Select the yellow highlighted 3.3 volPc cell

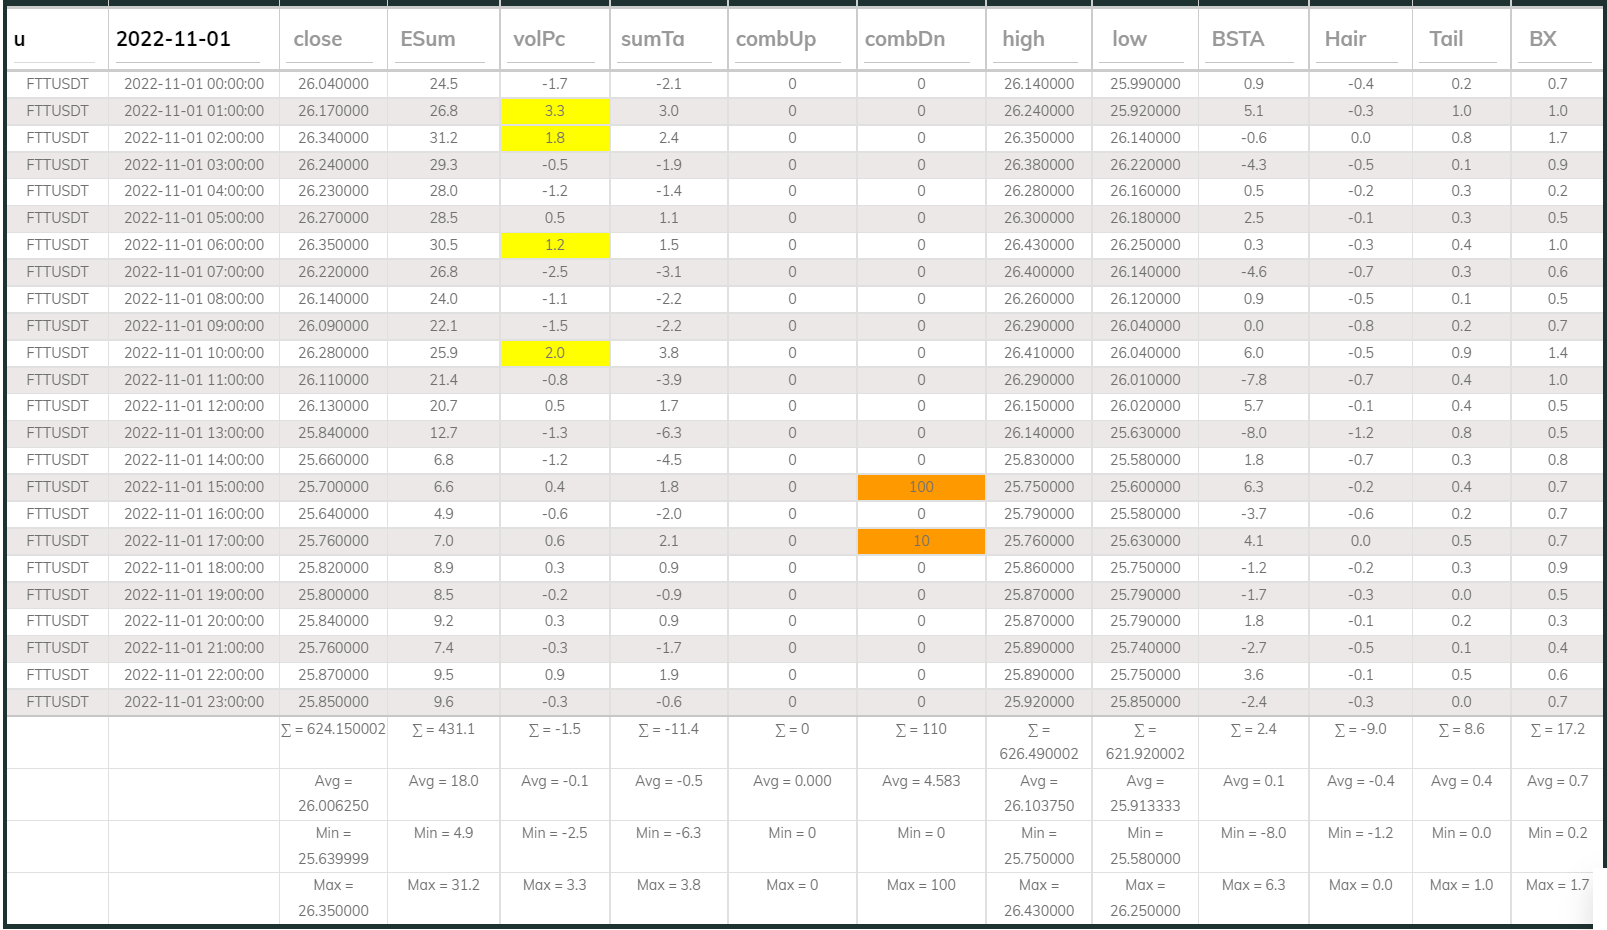556,111
